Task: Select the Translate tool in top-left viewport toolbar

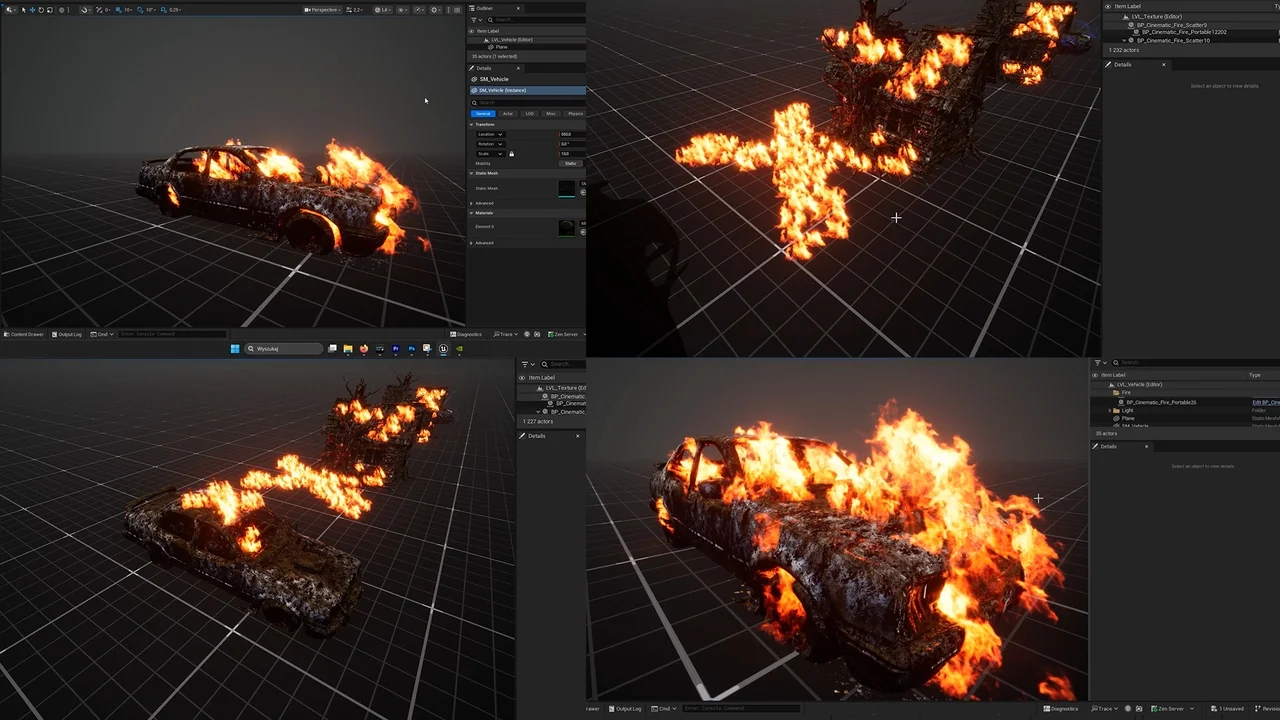Action: [32, 10]
